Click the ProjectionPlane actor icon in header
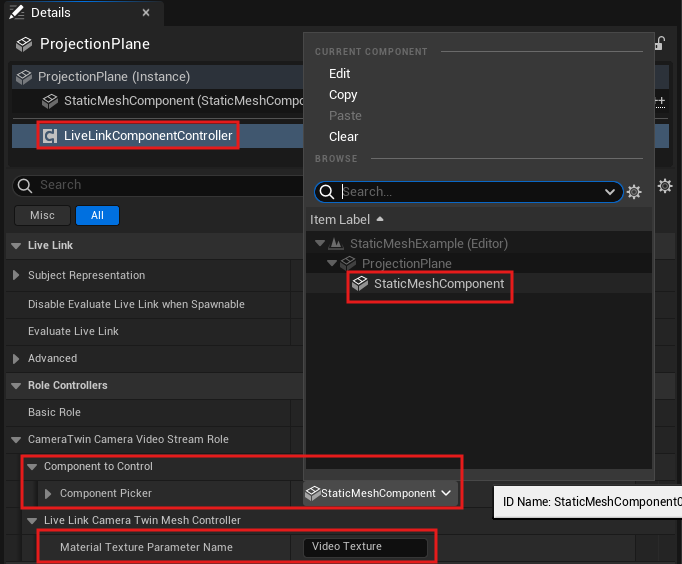This screenshot has width=682, height=564. point(25,44)
